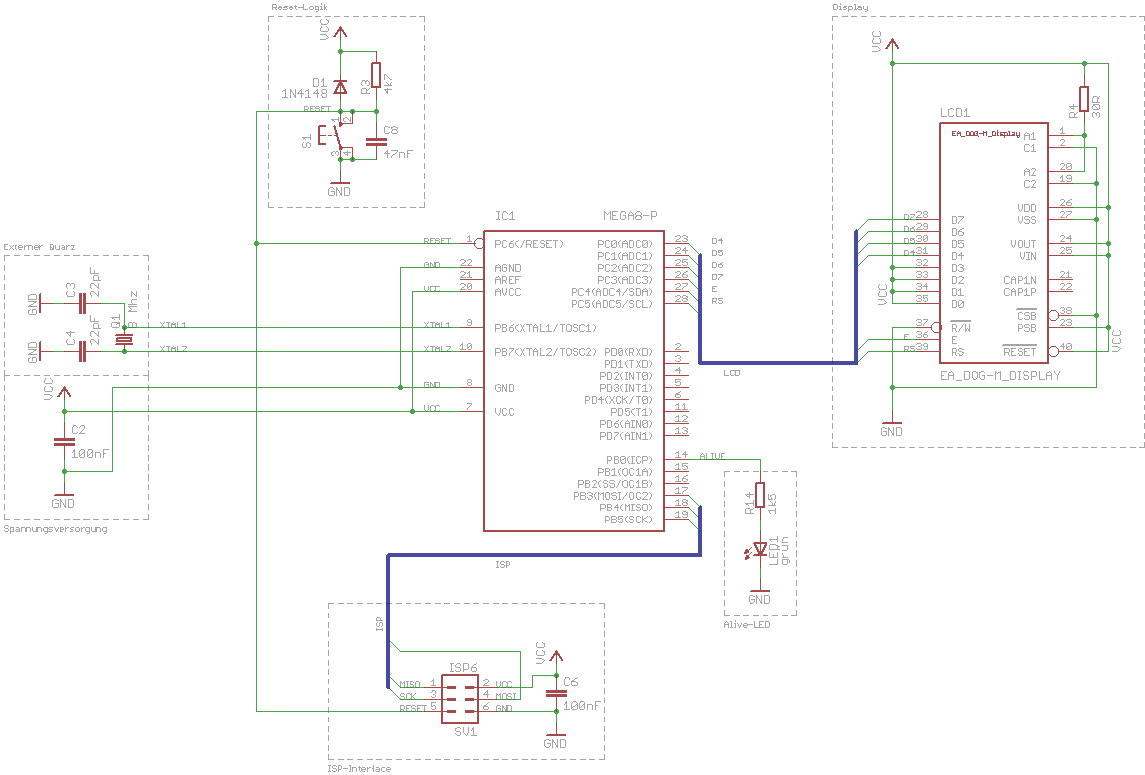Click the PSB pin on LCD1
This screenshot has height=775, width=1145.
point(1027,328)
